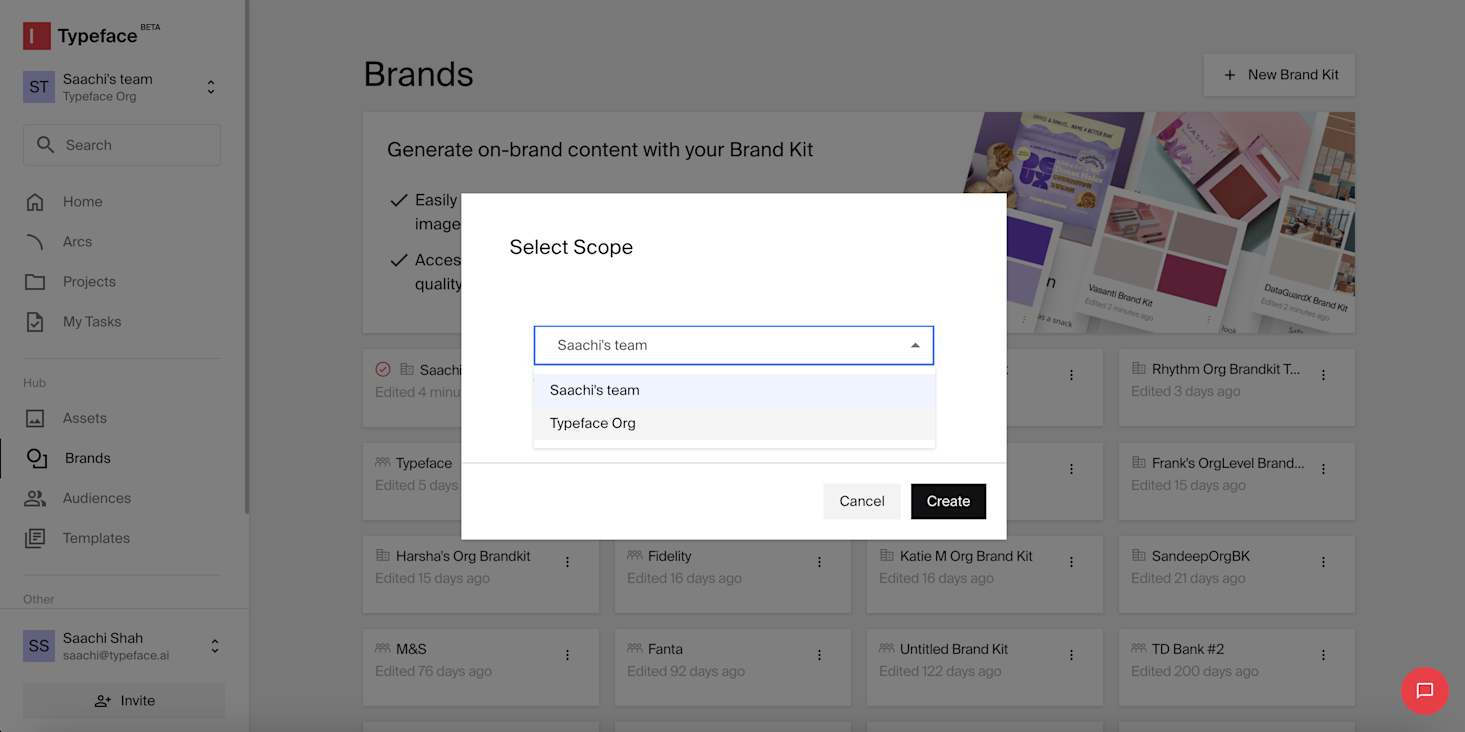Click the Projects folder icon
Image resolution: width=1465 pixels, height=732 pixels.
[35, 282]
